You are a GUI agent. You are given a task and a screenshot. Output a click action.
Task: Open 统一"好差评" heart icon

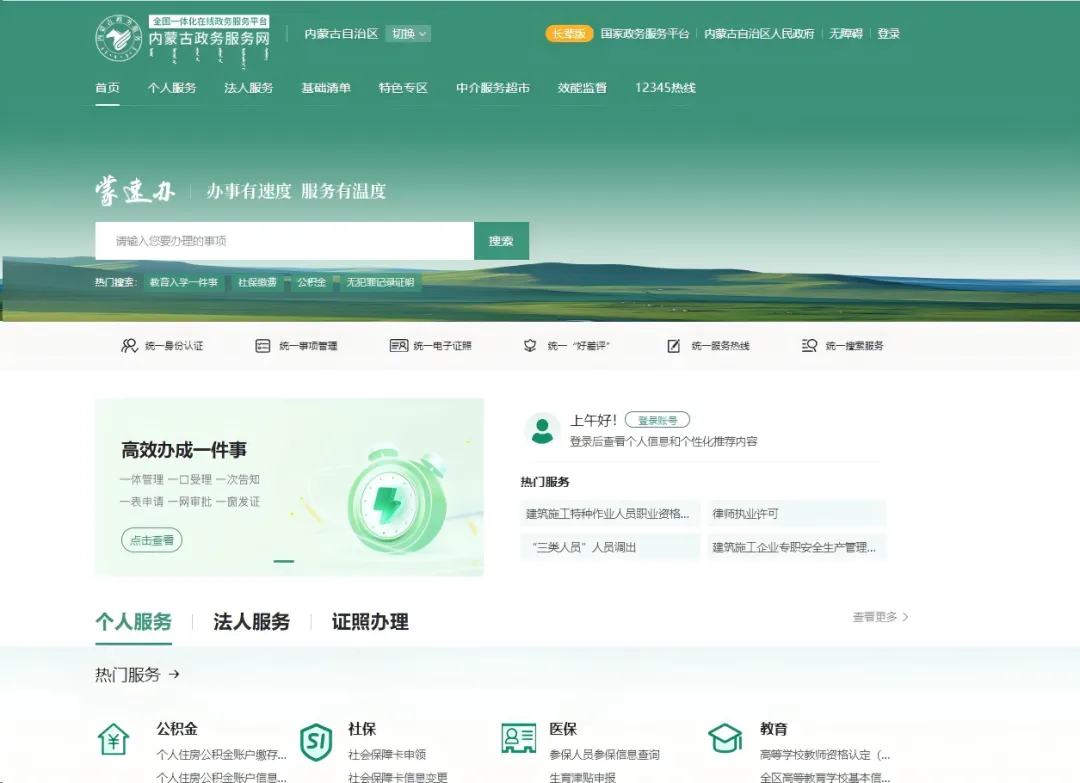pos(530,346)
